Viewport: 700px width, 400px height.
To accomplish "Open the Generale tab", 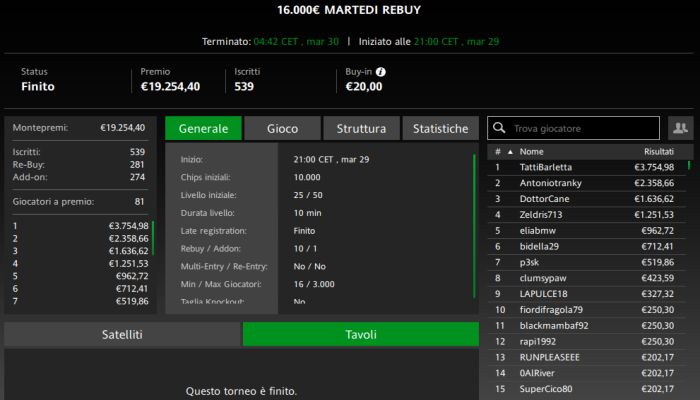I will point(204,128).
